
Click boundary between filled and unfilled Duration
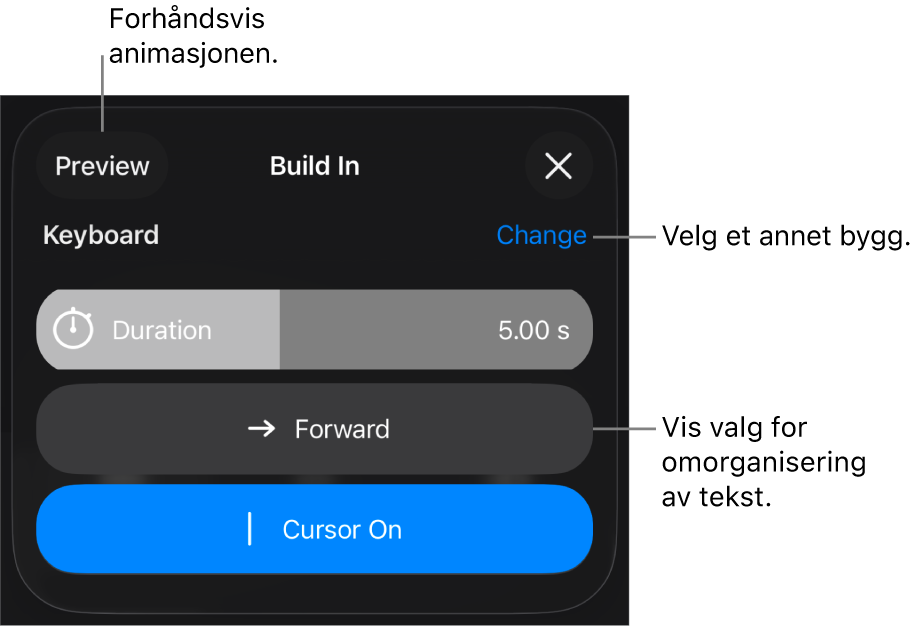coord(279,330)
